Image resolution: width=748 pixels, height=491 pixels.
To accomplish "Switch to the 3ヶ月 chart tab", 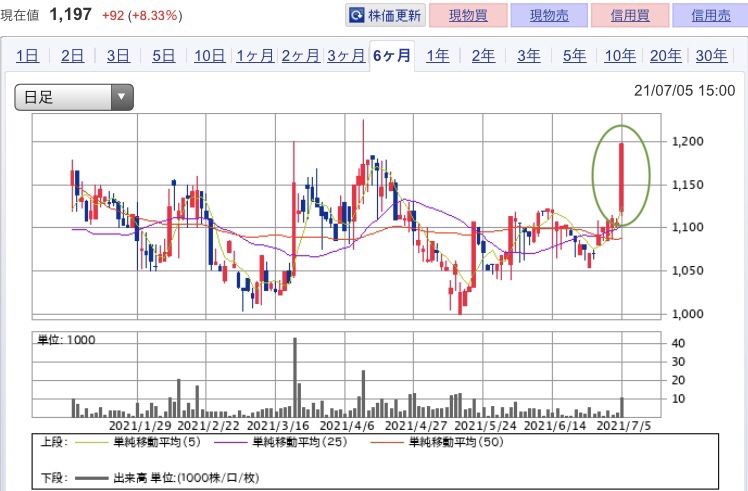I will click(346, 56).
